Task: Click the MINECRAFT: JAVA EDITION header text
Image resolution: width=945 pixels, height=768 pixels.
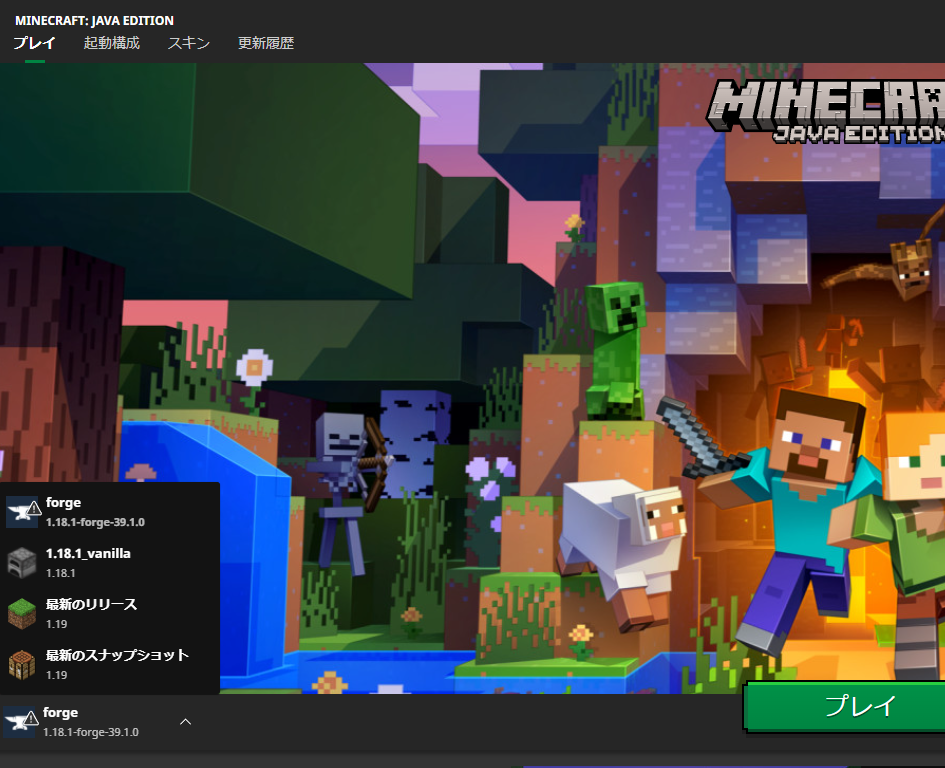Action: (95, 20)
